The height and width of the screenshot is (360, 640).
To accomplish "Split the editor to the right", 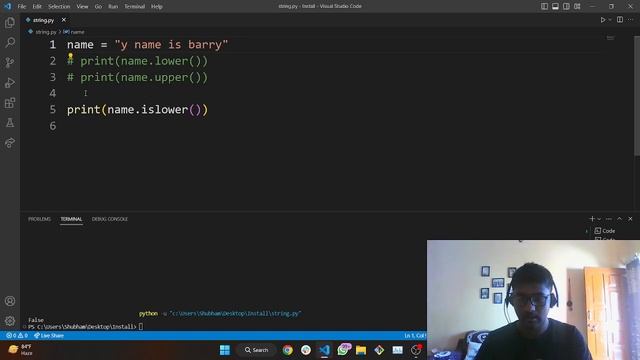I will click(x=620, y=20).
